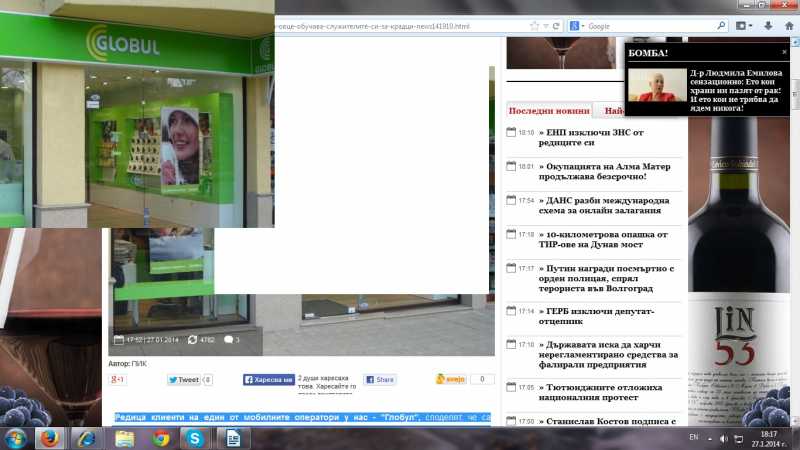Image resolution: width=800 pixels, height=450 pixels.
Task: Open the URL history dropdown arrow
Action: tap(545, 26)
